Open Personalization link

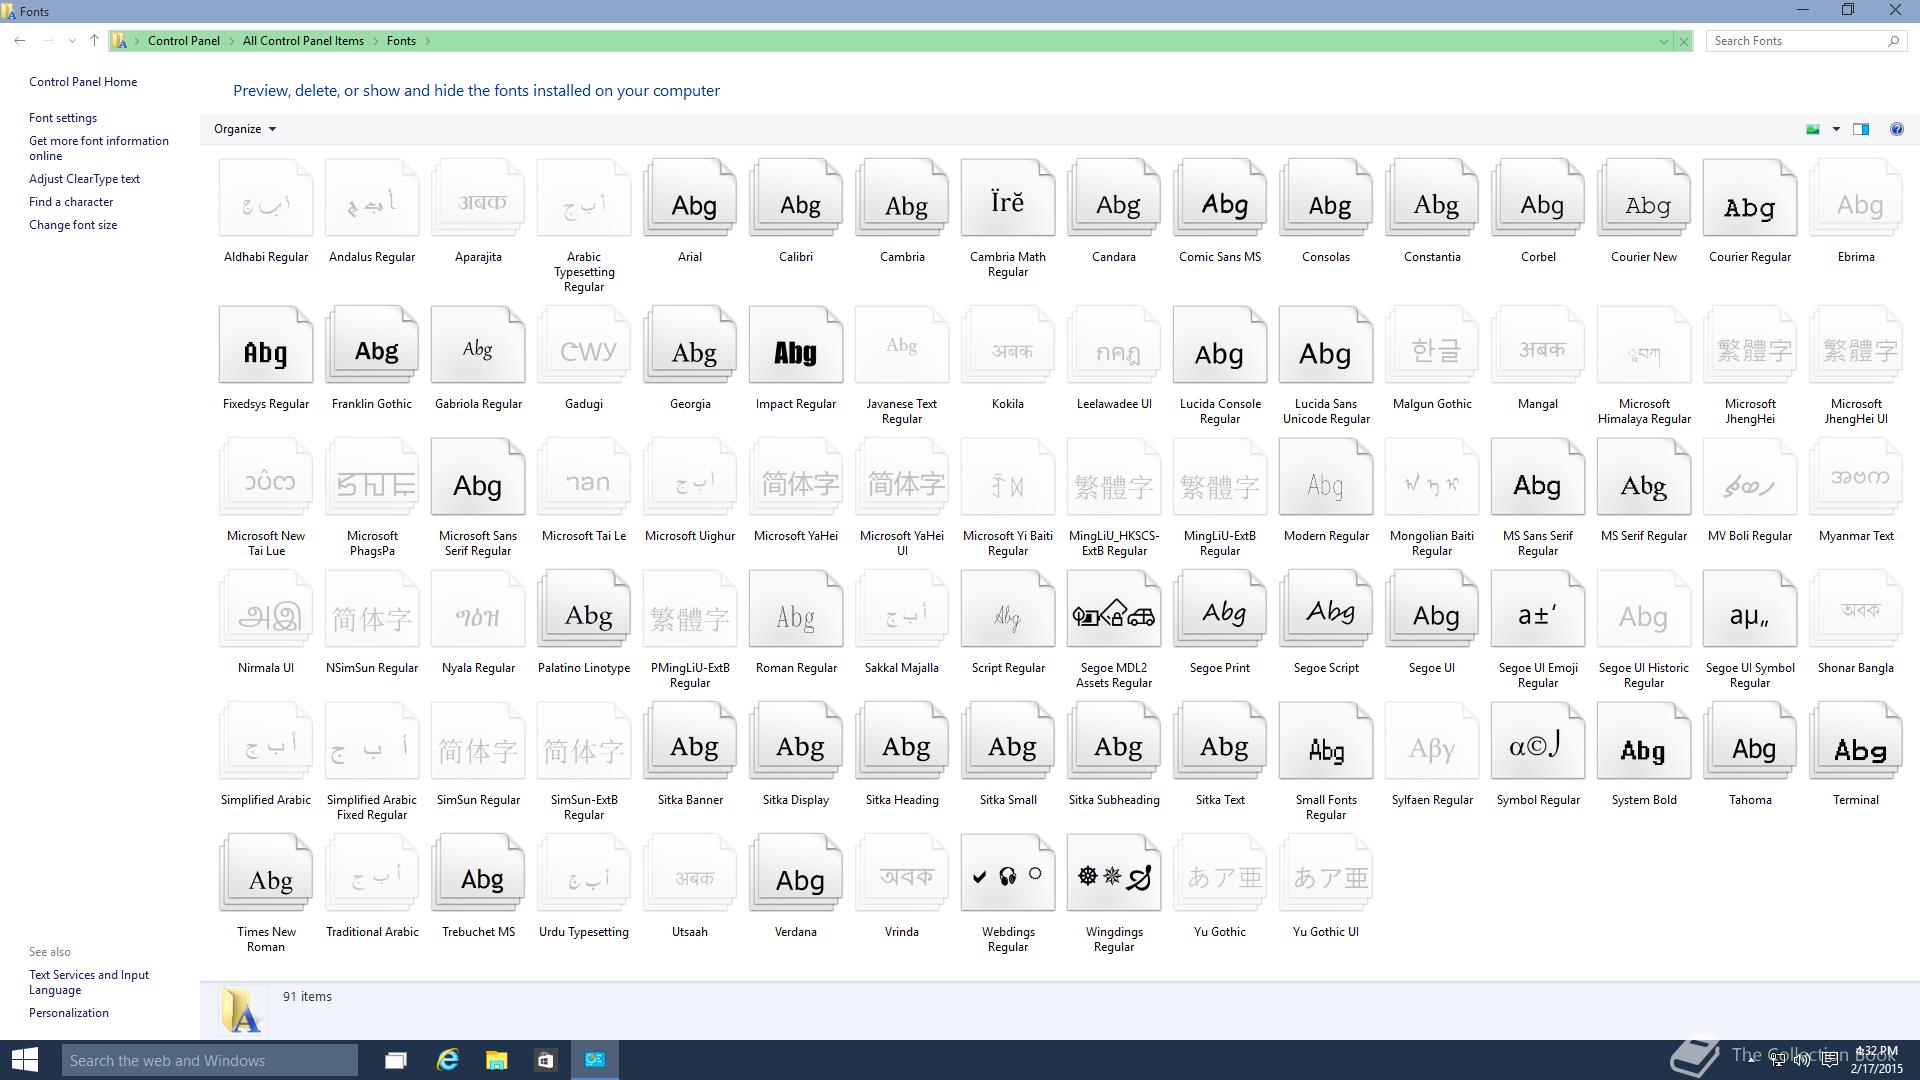point(69,1013)
